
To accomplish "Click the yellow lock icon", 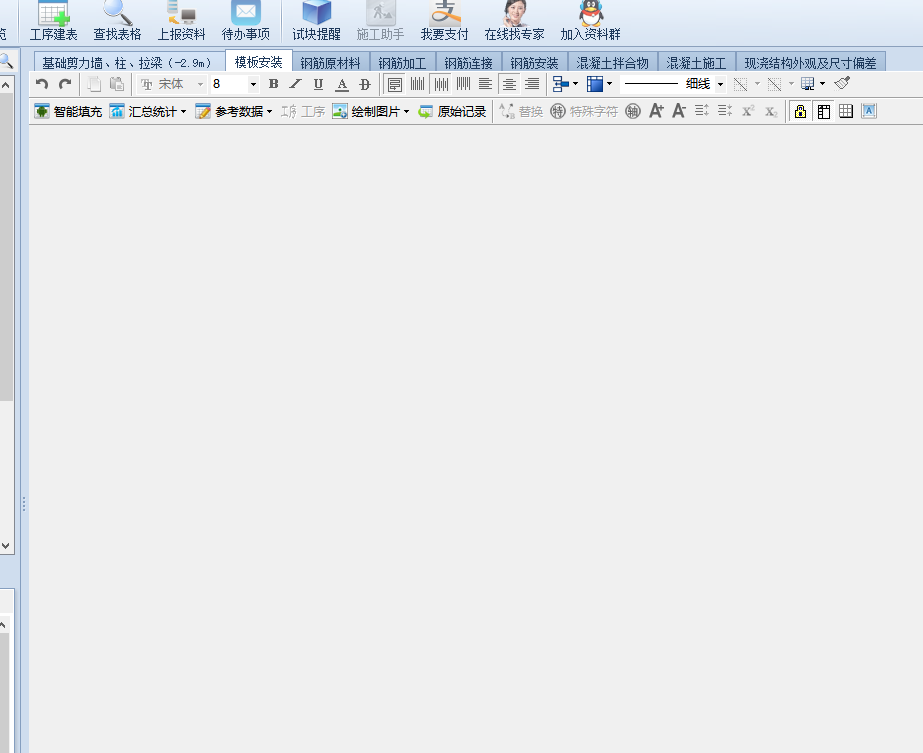I will [x=800, y=111].
